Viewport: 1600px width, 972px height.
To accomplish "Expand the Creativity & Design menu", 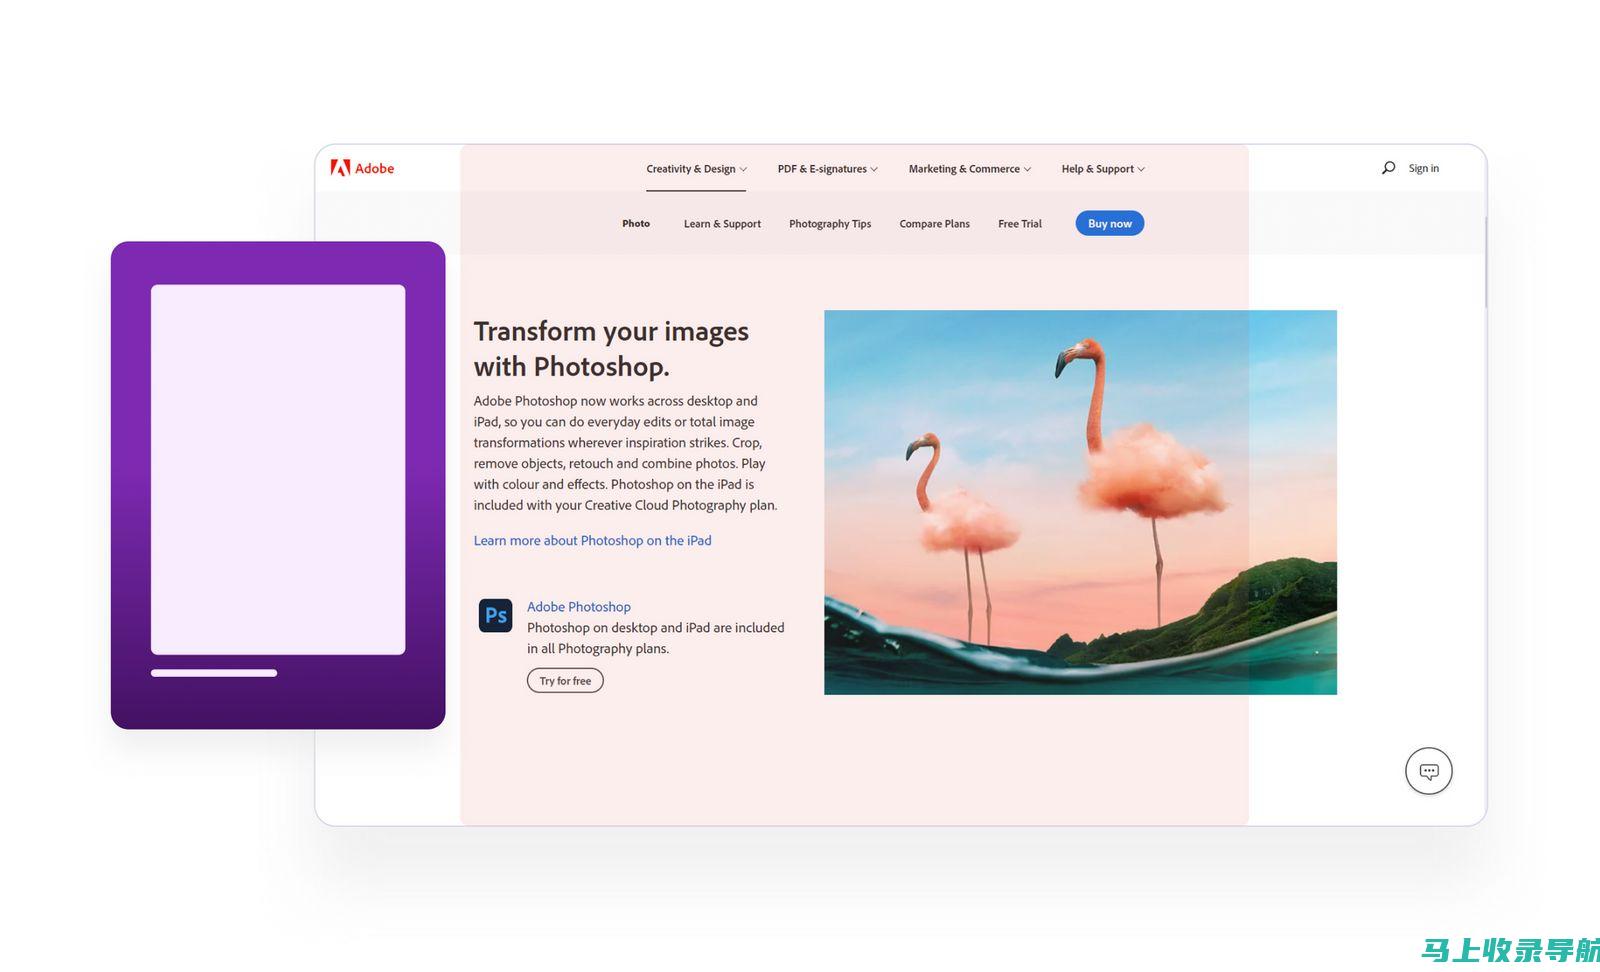I will click(x=696, y=169).
